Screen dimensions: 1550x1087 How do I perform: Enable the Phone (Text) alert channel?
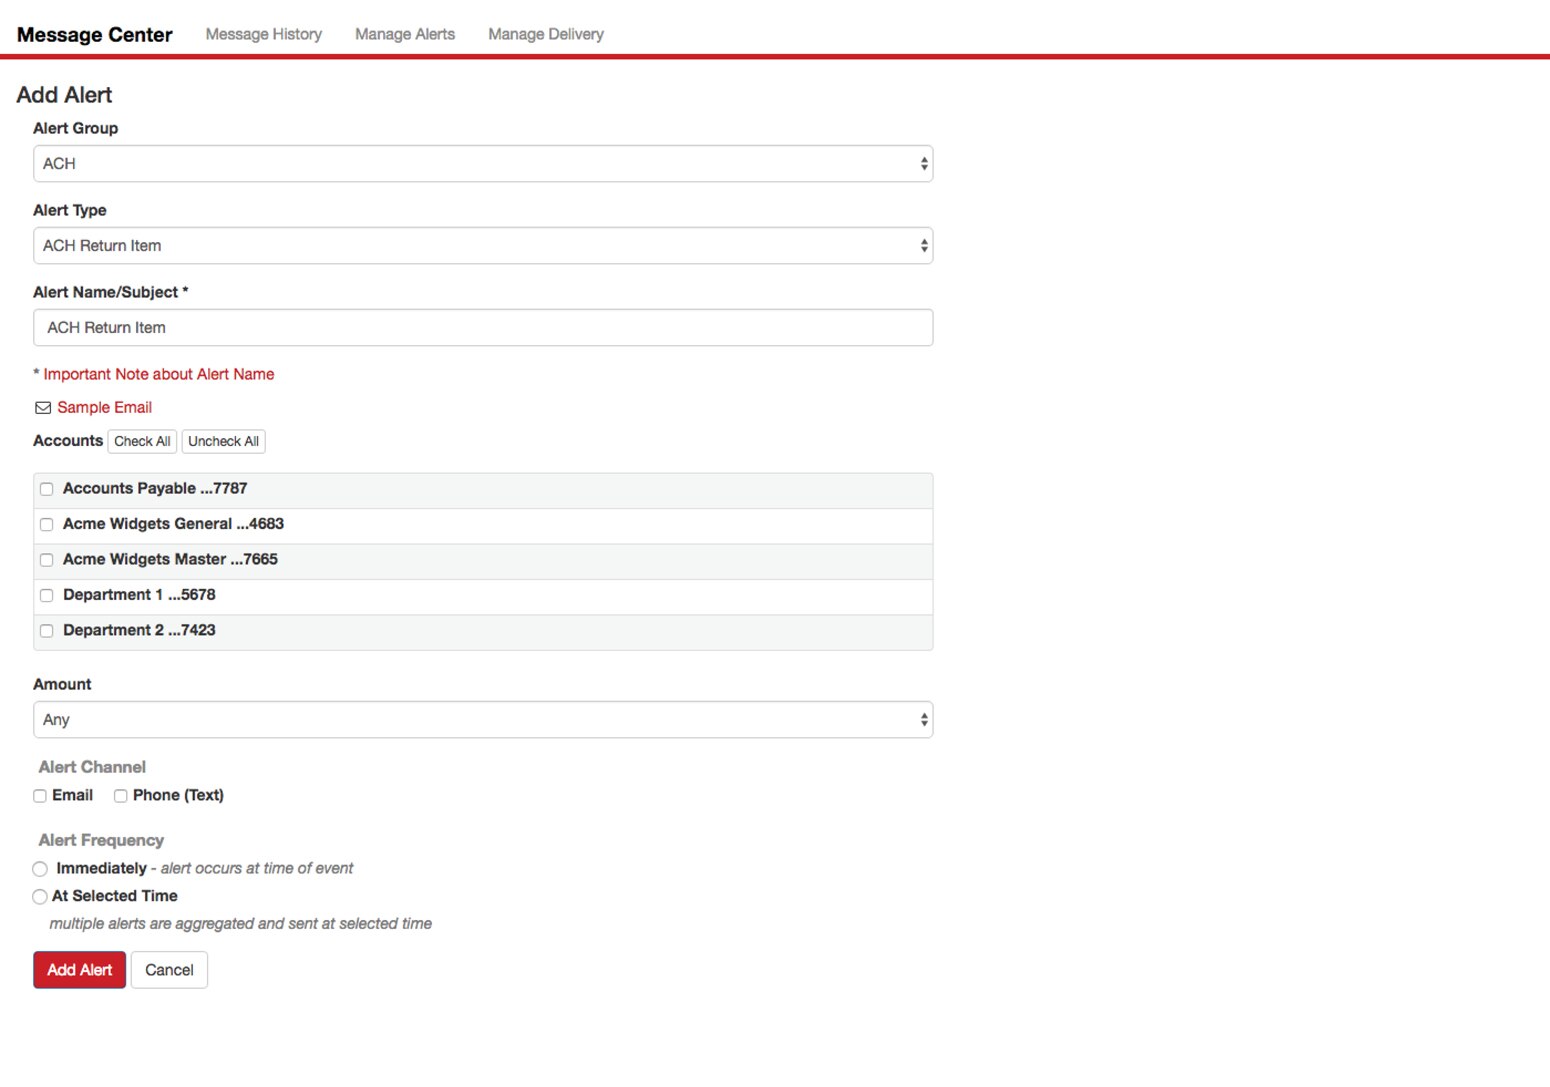(x=120, y=795)
